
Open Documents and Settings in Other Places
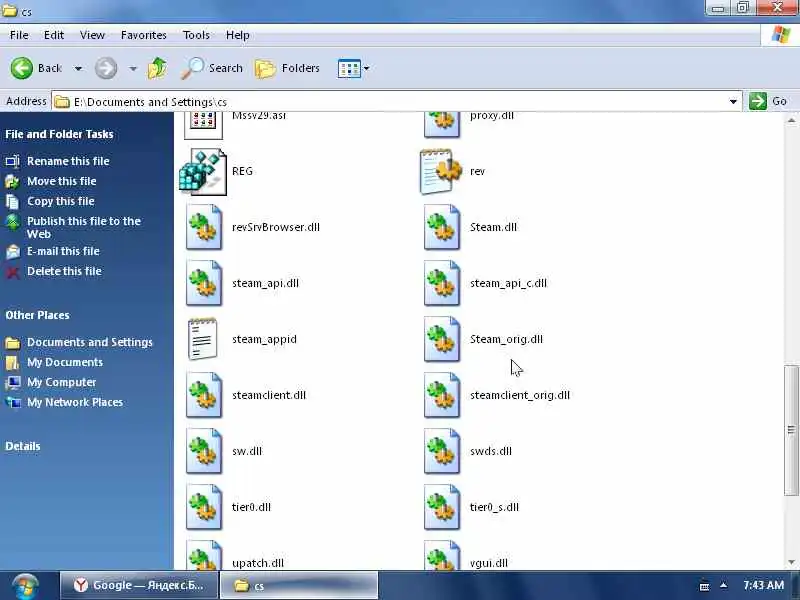tap(90, 342)
